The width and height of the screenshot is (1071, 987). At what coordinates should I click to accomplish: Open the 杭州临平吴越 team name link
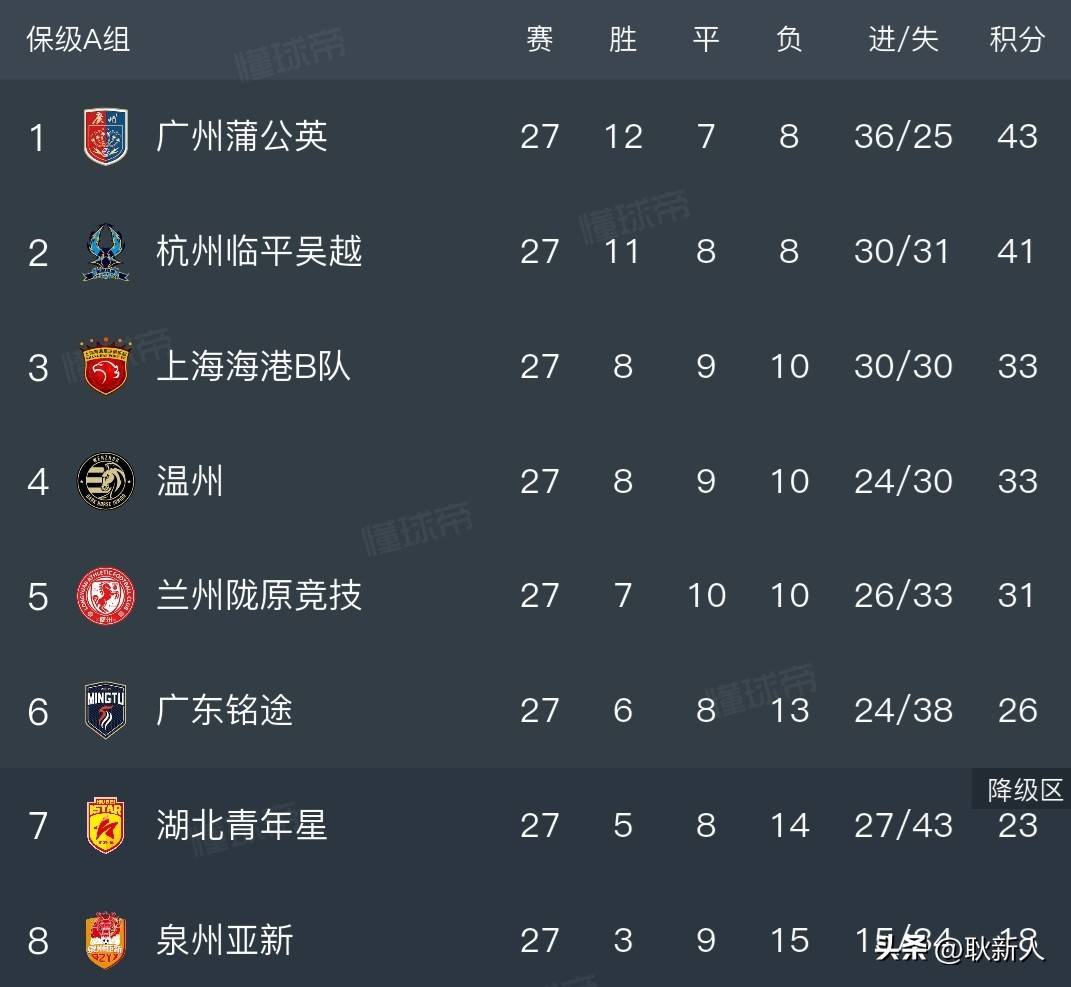click(x=259, y=251)
